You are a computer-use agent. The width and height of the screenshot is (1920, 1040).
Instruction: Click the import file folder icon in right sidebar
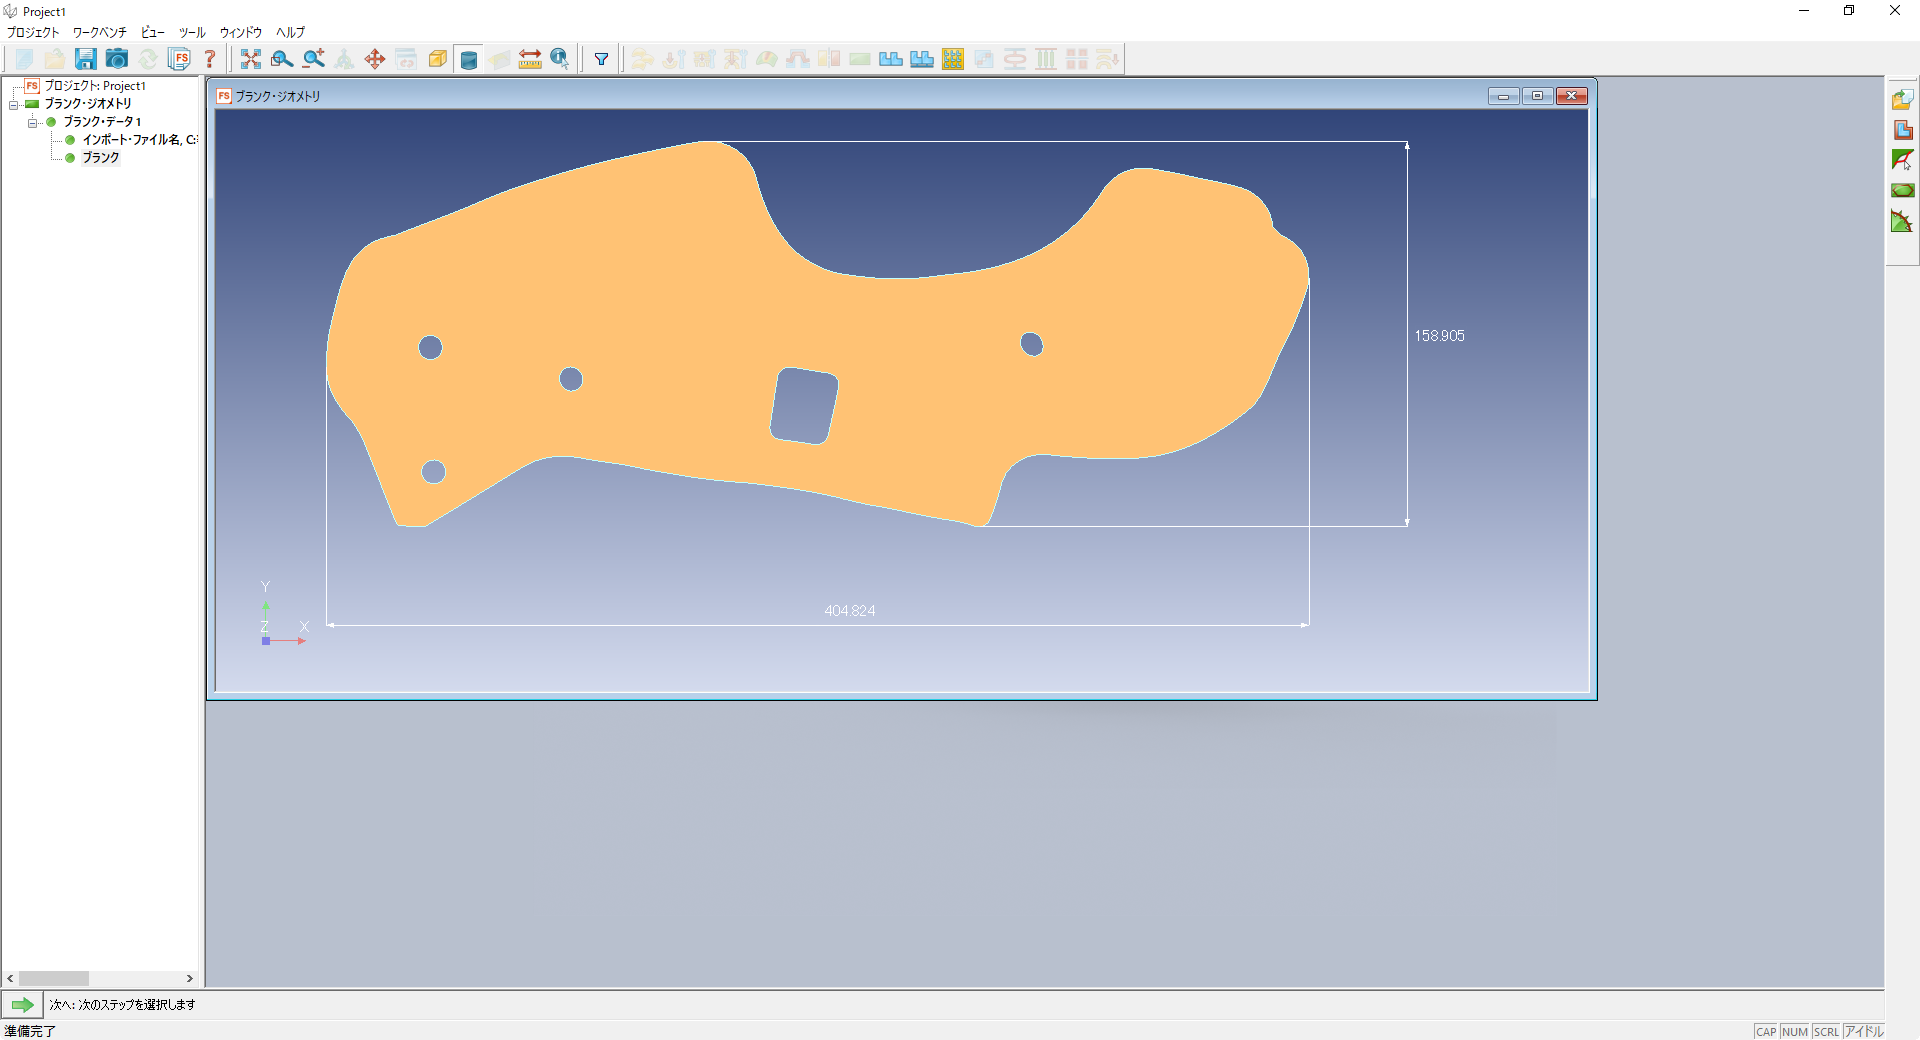click(1902, 99)
